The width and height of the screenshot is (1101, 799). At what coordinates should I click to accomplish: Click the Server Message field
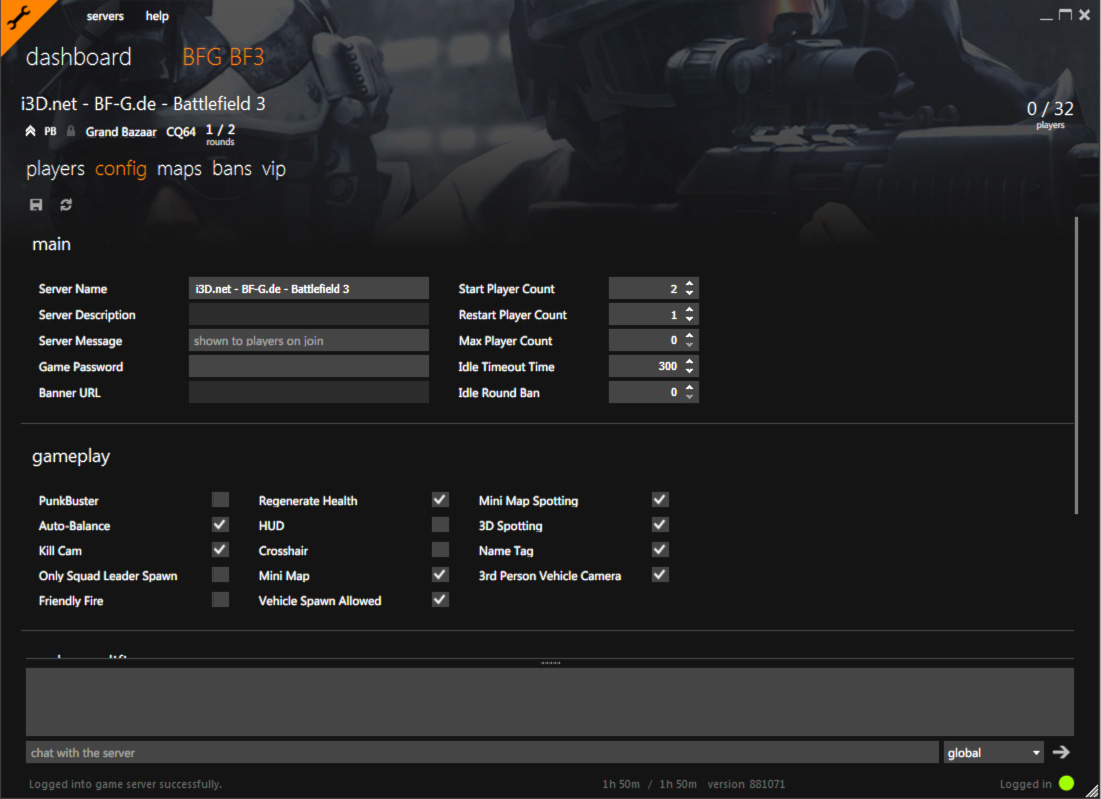[x=309, y=341]
